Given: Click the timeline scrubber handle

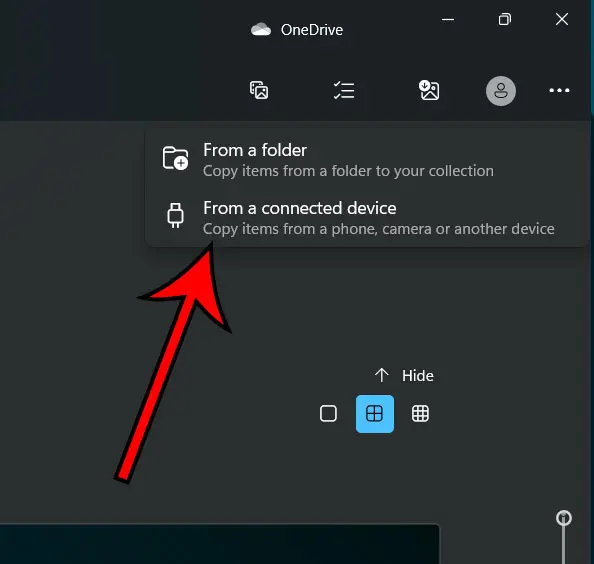Looking at the screenshot, I should point(564,518).
